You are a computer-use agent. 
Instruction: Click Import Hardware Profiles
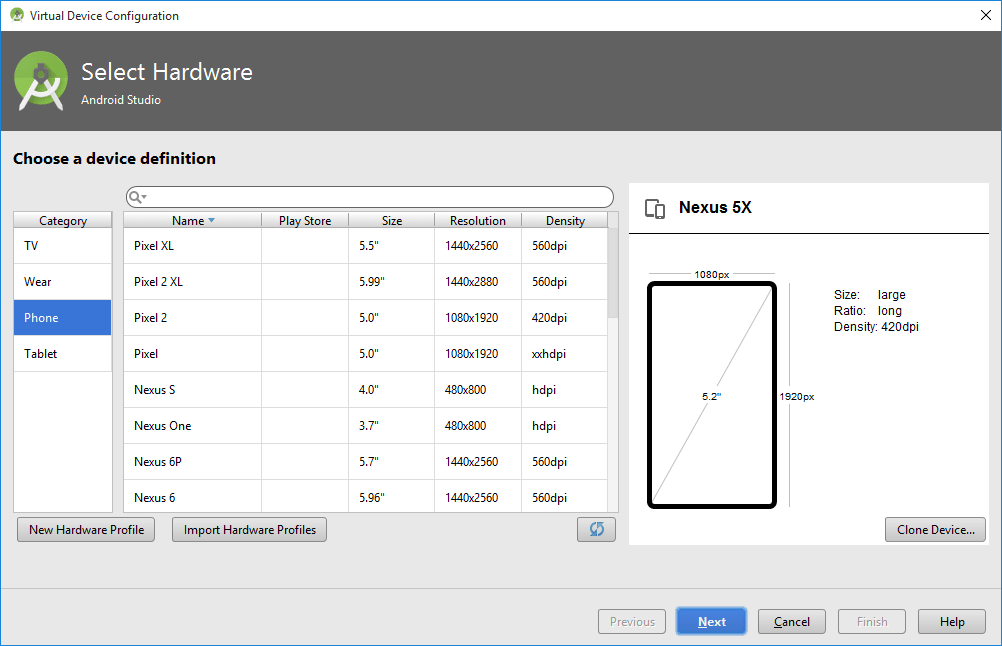click(x=249, y=529)
